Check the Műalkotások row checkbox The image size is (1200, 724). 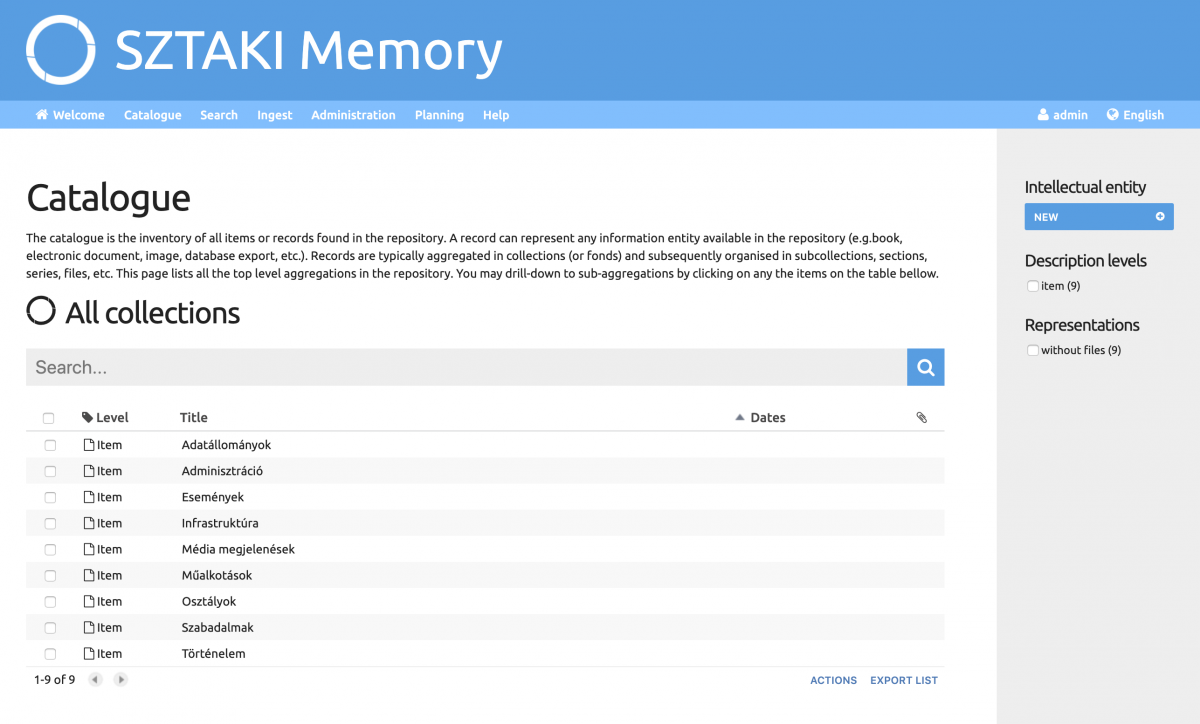50,575
